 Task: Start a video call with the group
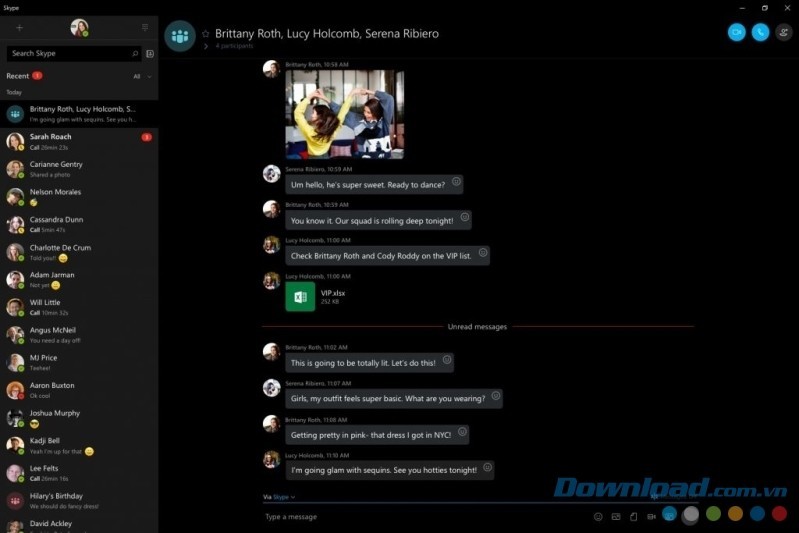736,32
